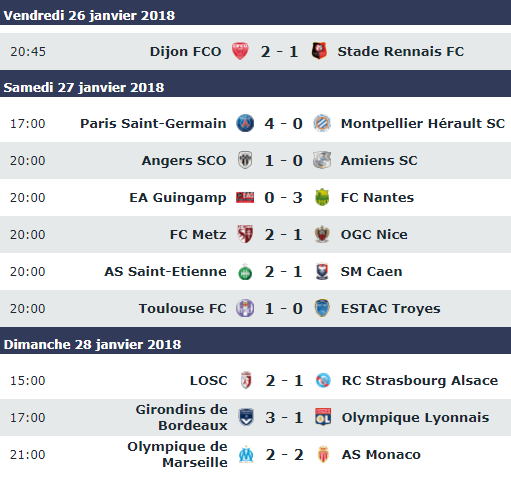This screenshot has width=511, height=478.
Task: Click the Dijon FCO club crest
Action: click(x=240, y=51)
